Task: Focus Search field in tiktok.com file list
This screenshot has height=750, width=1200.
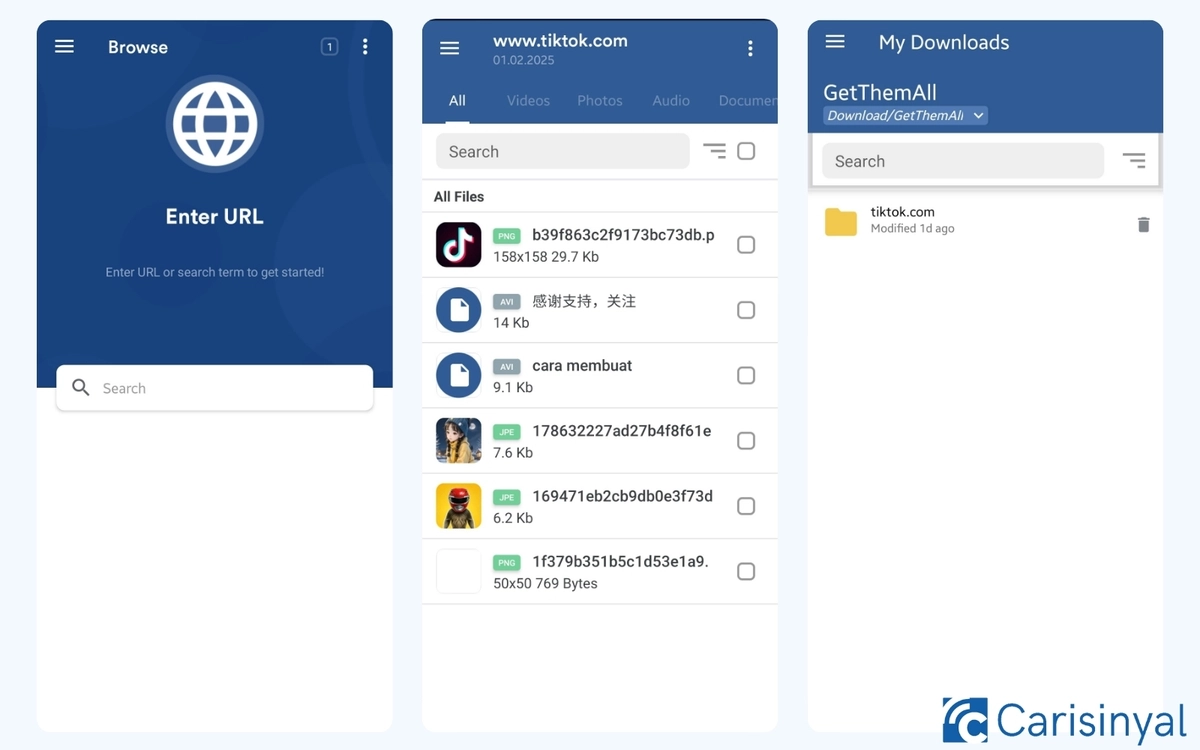Action: point(563,152)
